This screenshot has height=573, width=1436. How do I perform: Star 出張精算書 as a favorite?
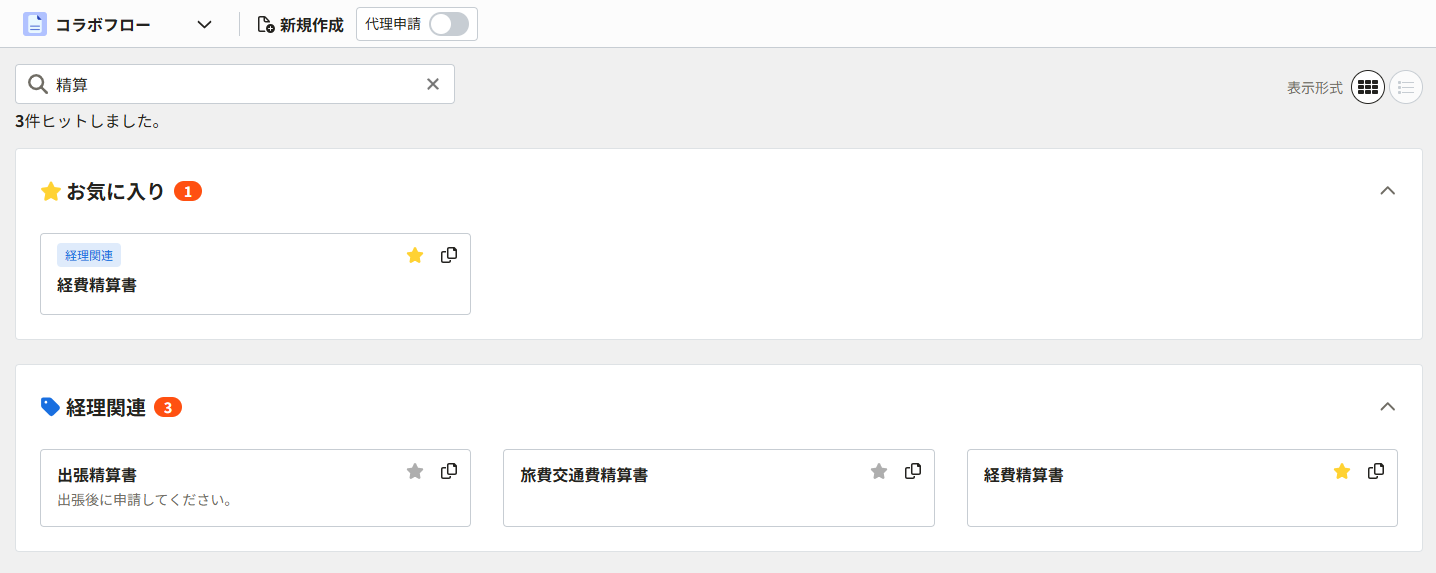click(415, 471)
